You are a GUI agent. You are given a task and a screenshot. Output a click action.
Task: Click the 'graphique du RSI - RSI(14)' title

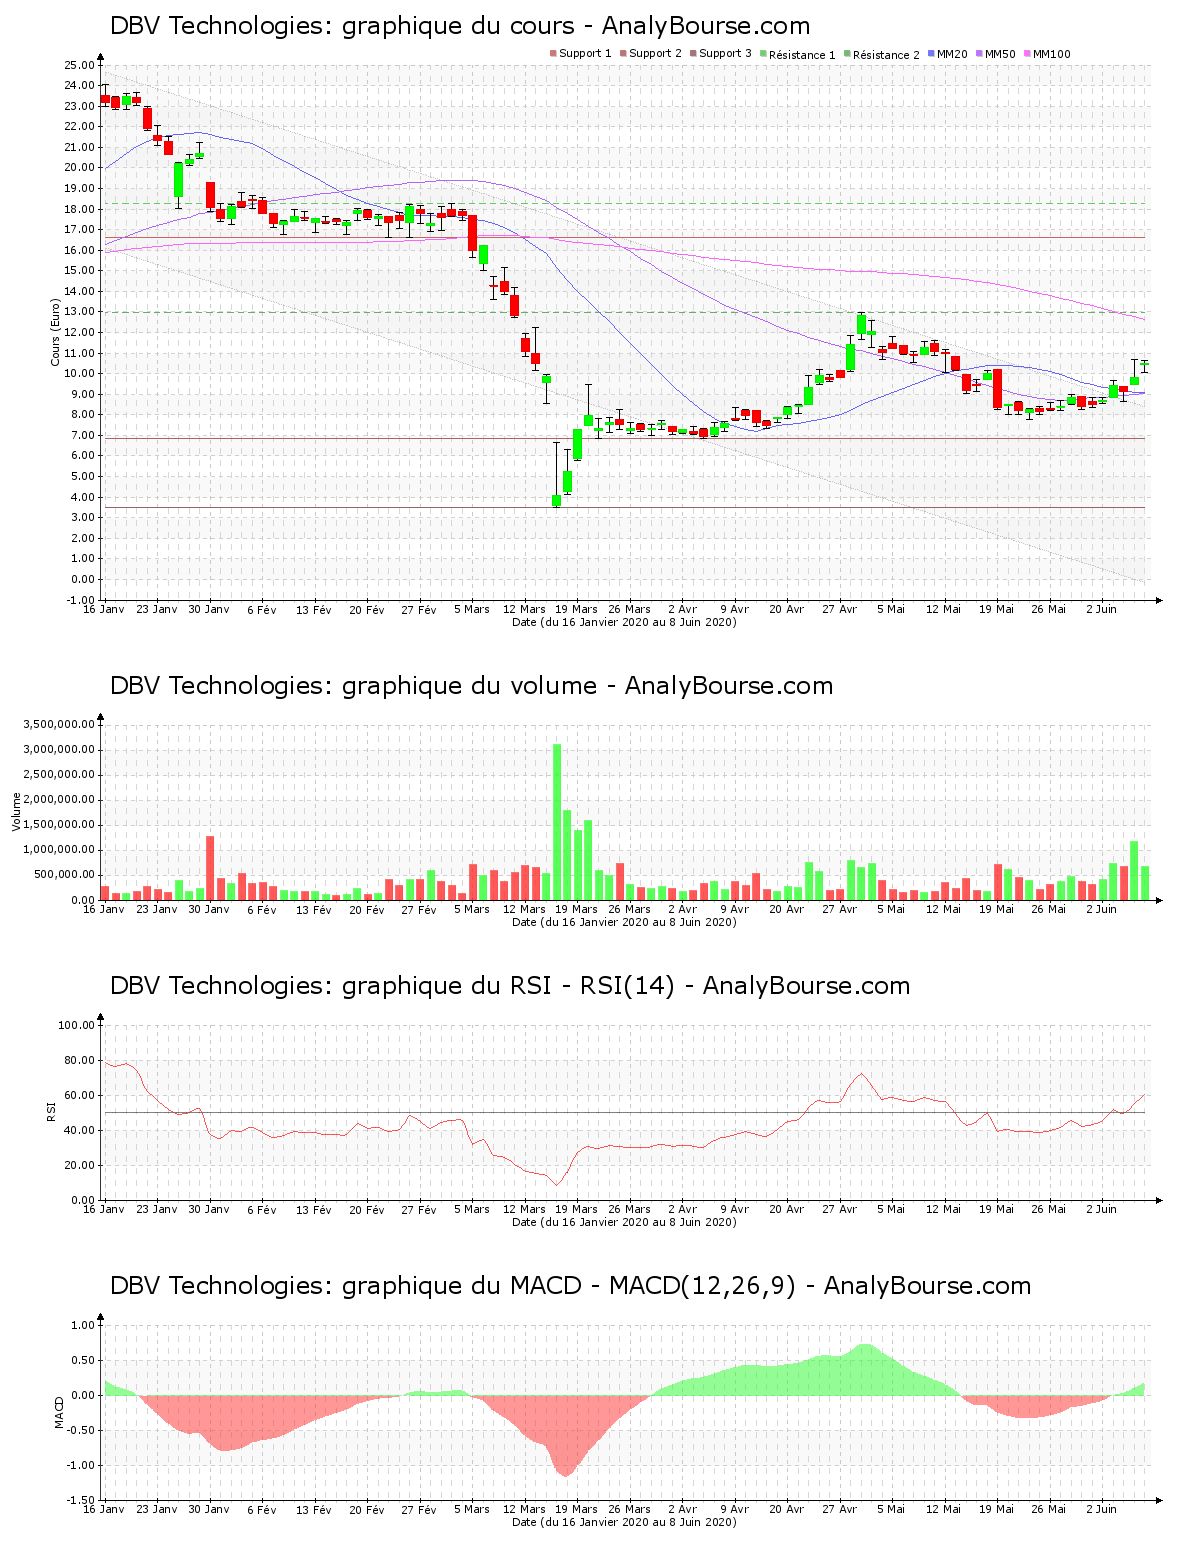point(508,986)
